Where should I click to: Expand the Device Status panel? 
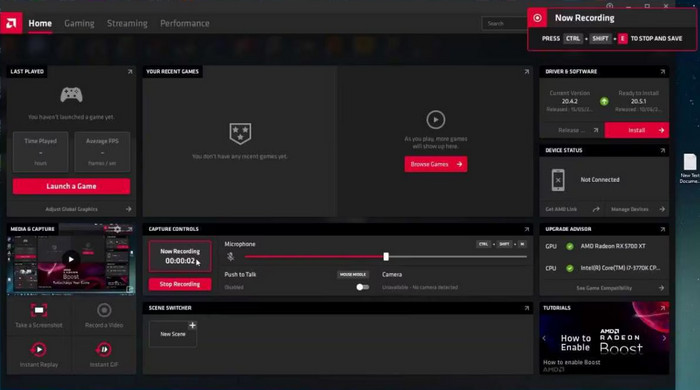point(662,150)
